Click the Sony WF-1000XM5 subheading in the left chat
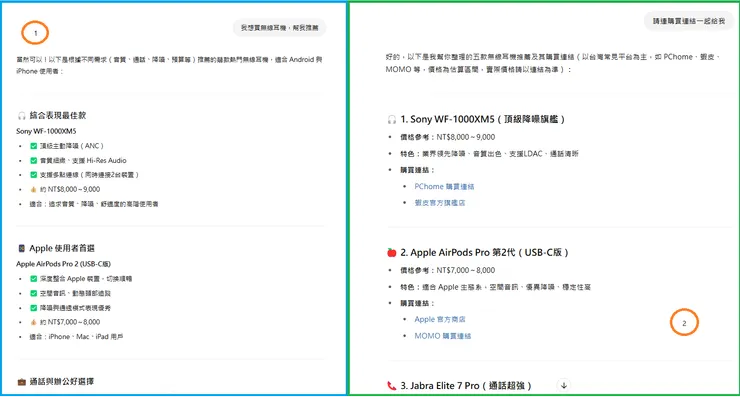The height and width of the screenshot is (408, 740). [46, 131]
